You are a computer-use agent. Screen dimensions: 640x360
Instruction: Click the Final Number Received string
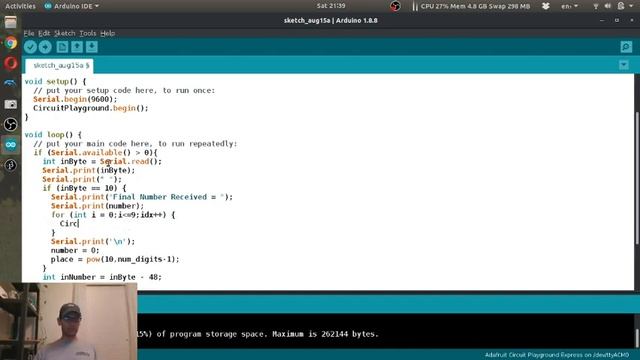pos(168,197)
